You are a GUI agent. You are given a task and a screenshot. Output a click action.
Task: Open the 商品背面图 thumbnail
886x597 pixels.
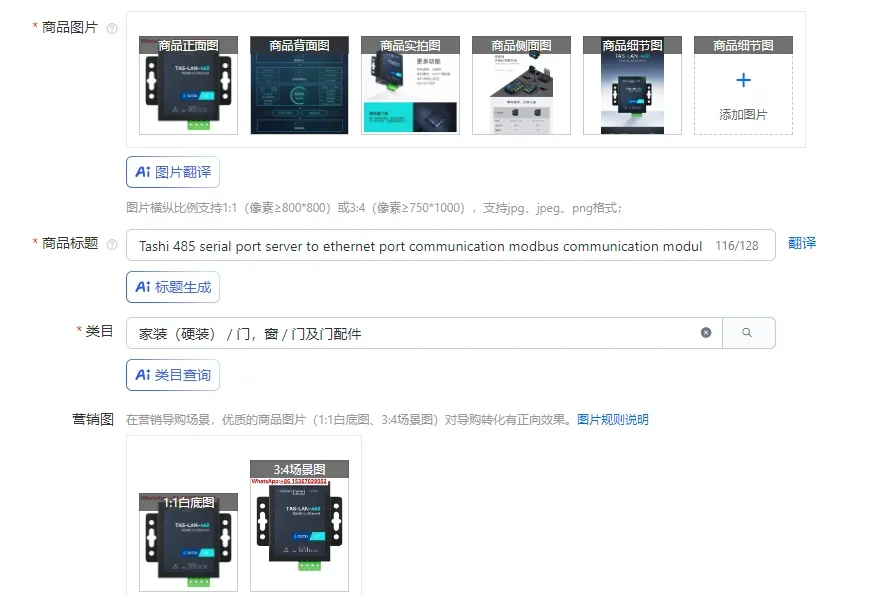[x=299, y=85]
